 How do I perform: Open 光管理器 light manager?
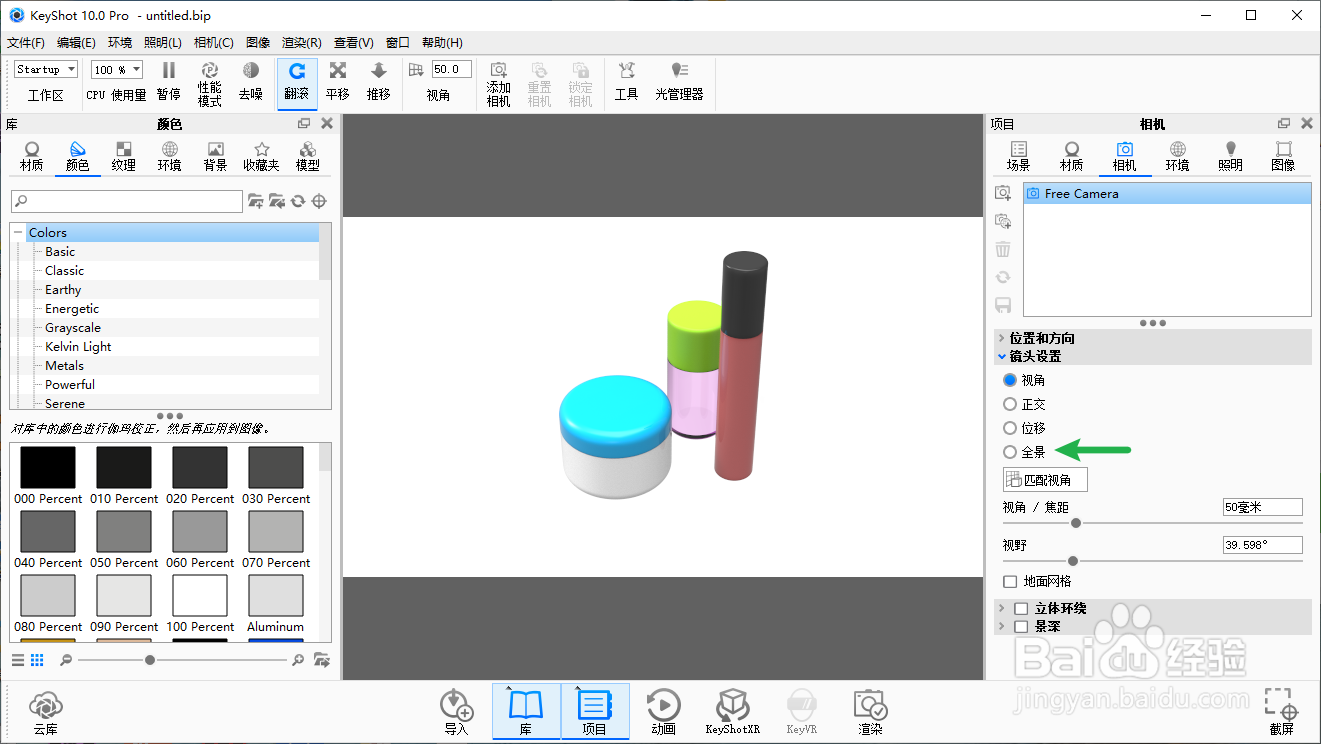tap(679, 80)
